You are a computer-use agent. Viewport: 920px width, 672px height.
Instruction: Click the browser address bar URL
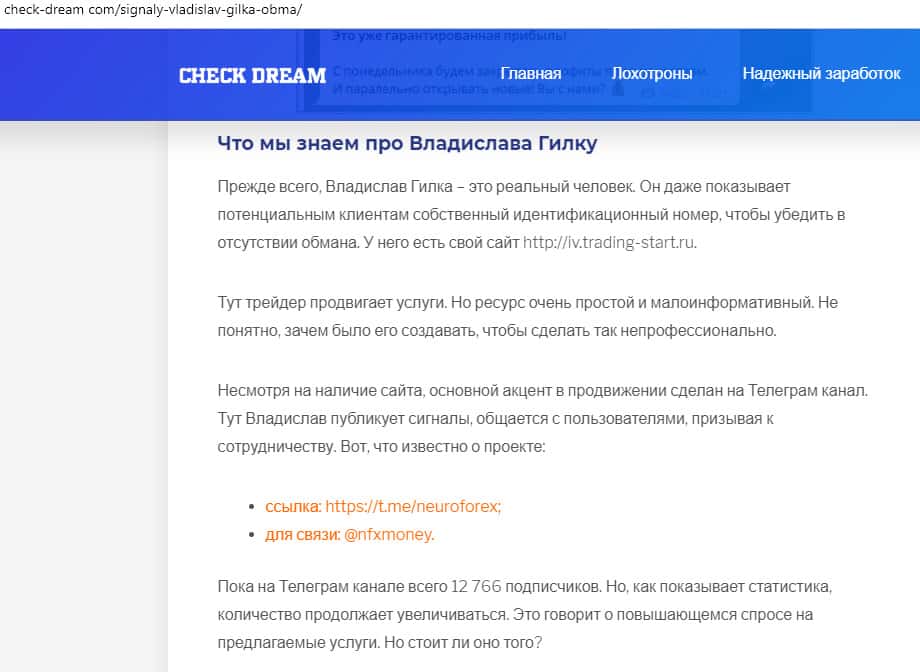[152, 10]
